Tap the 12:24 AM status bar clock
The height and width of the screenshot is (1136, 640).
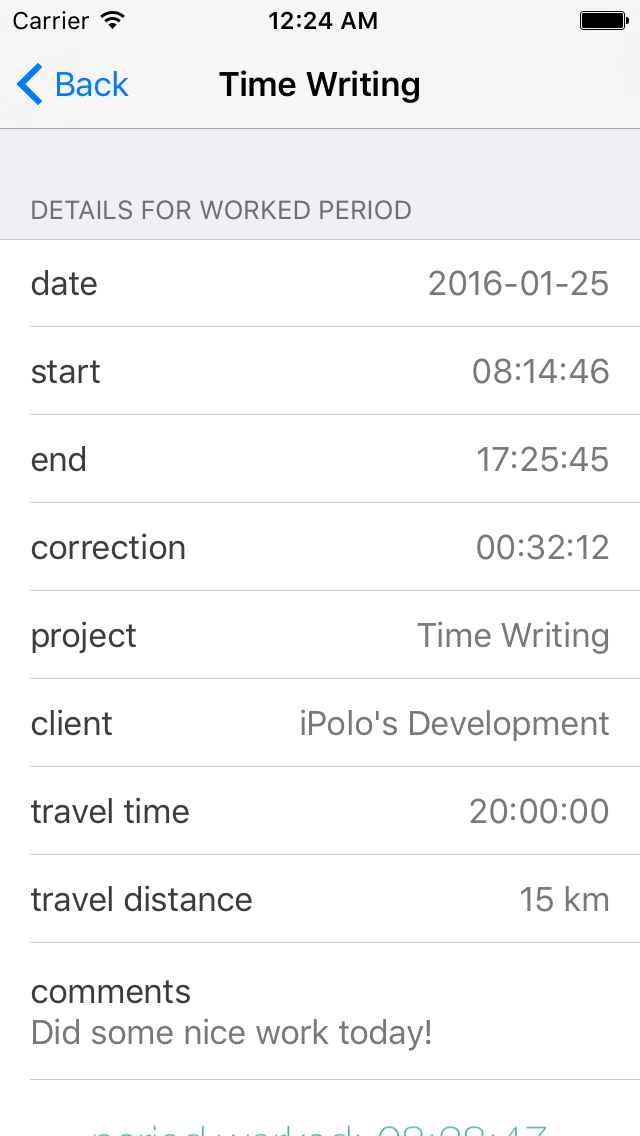point(322,20)
